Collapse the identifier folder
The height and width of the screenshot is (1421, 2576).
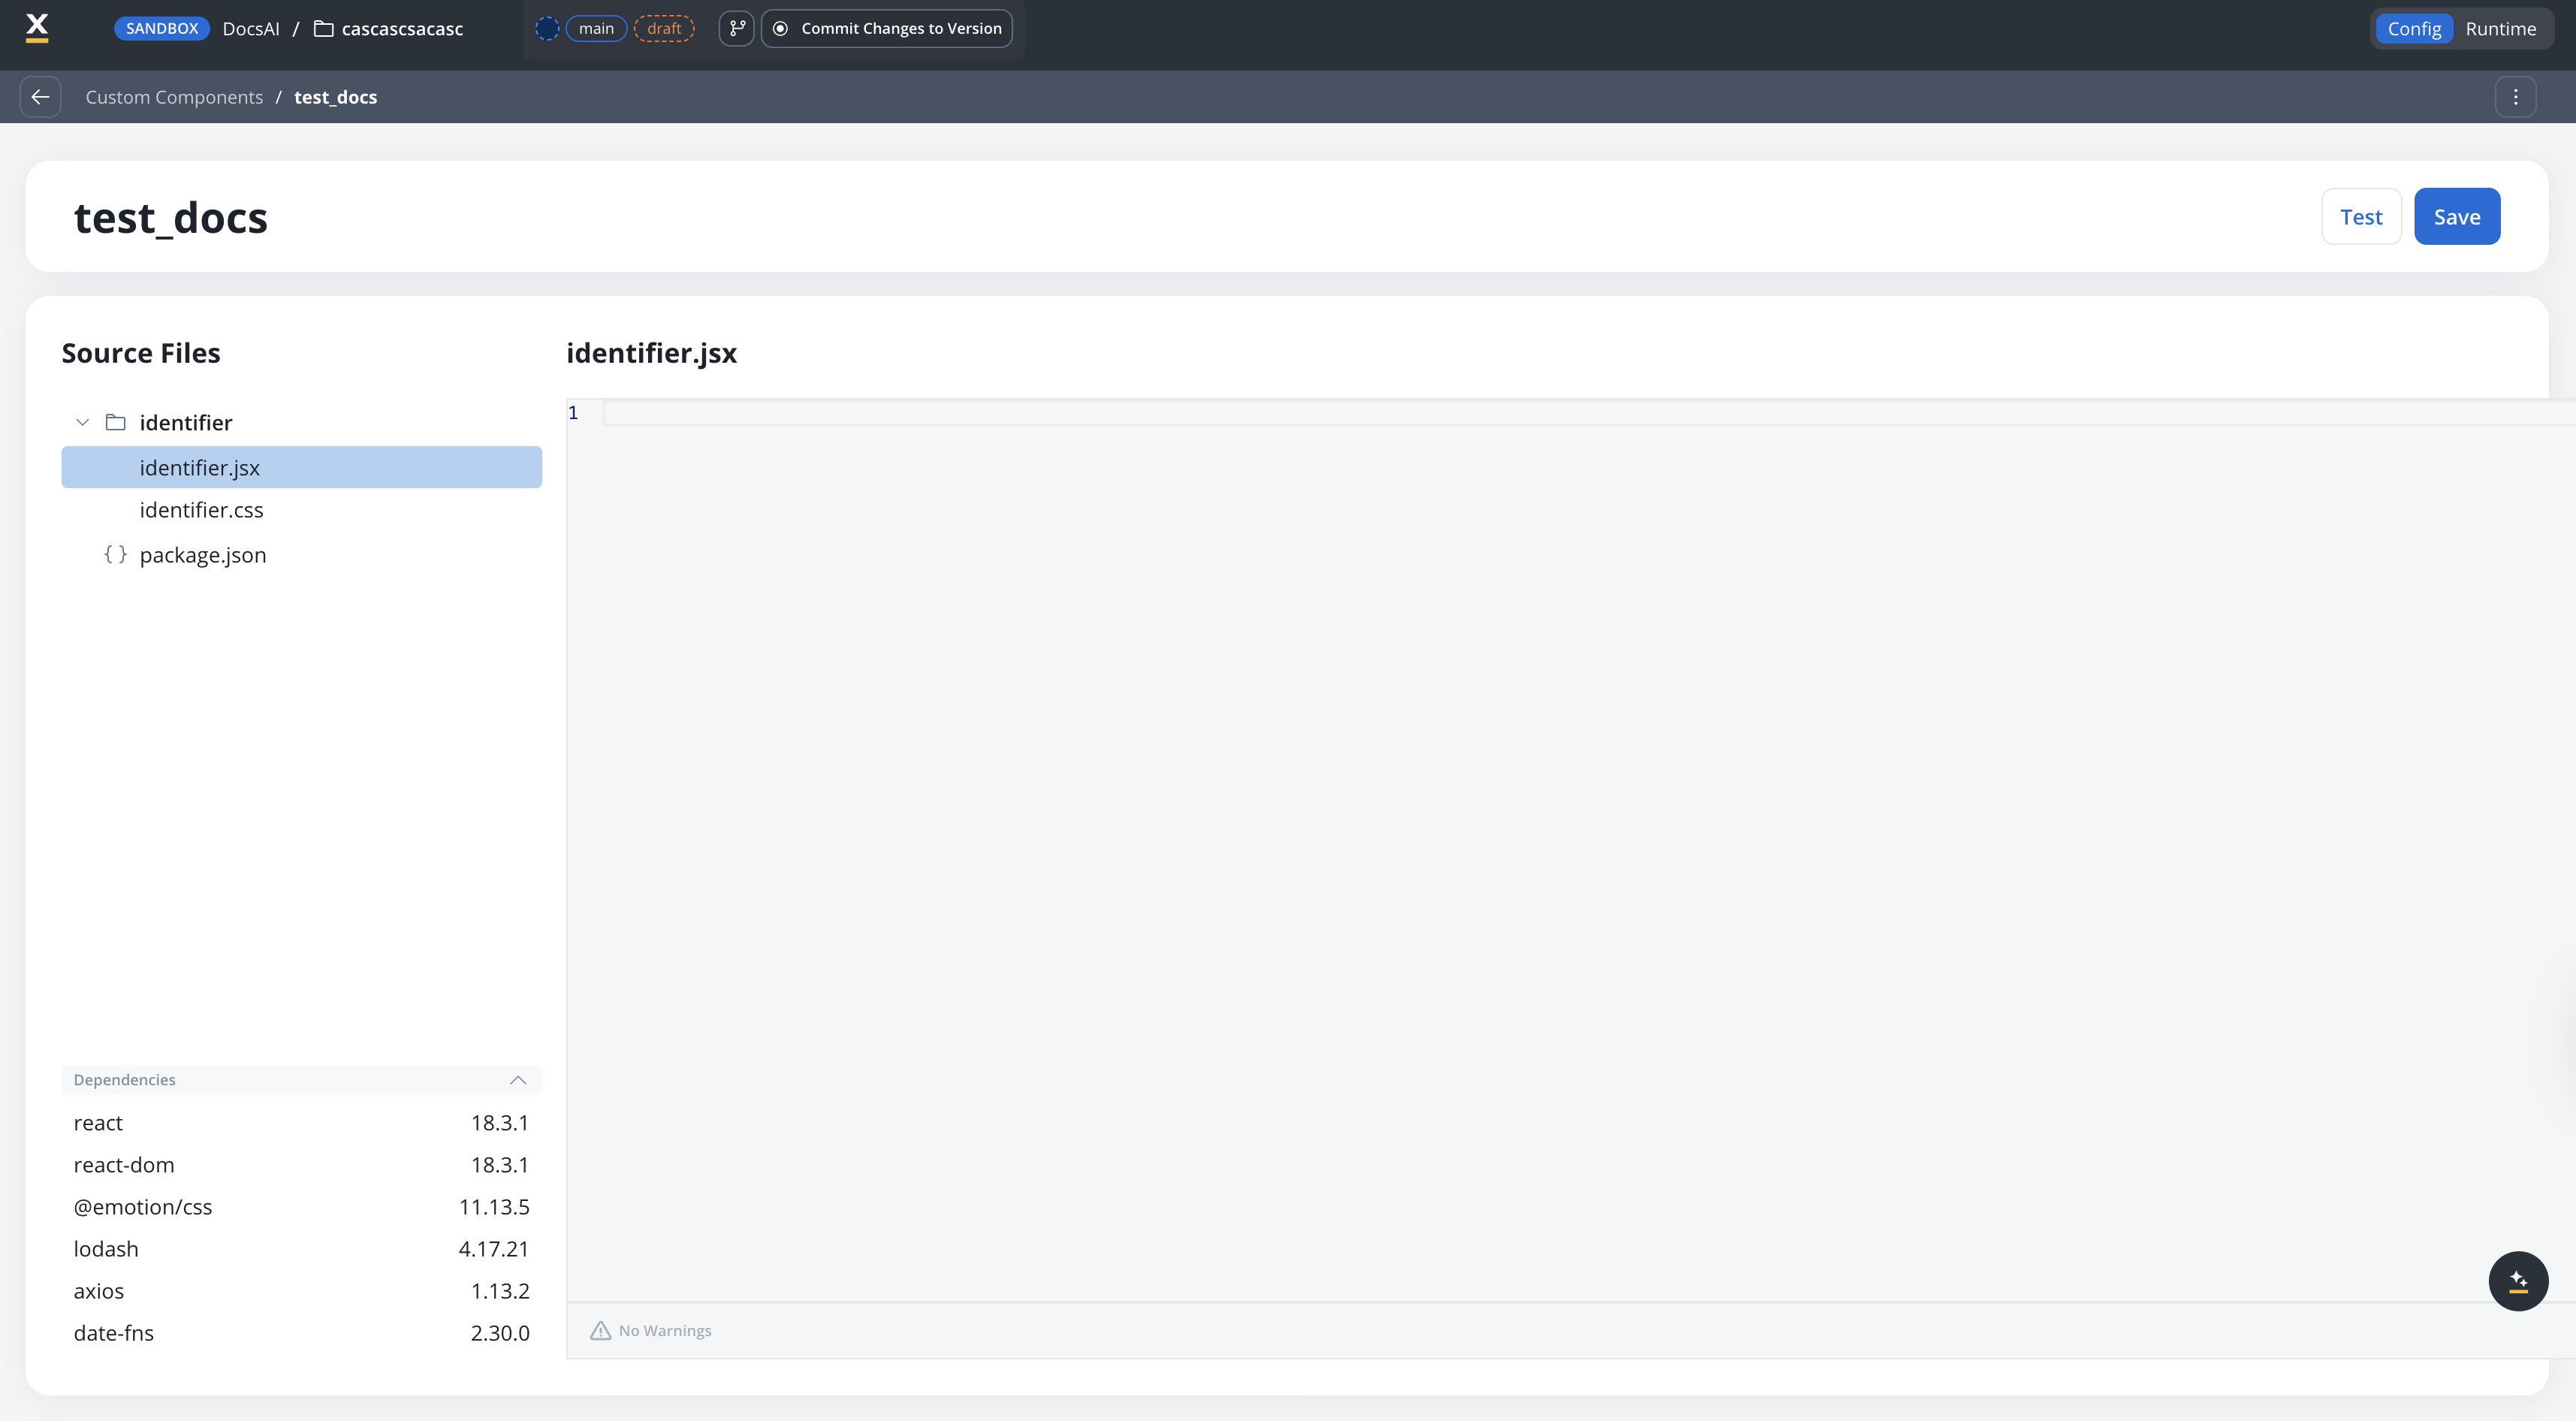83,422
